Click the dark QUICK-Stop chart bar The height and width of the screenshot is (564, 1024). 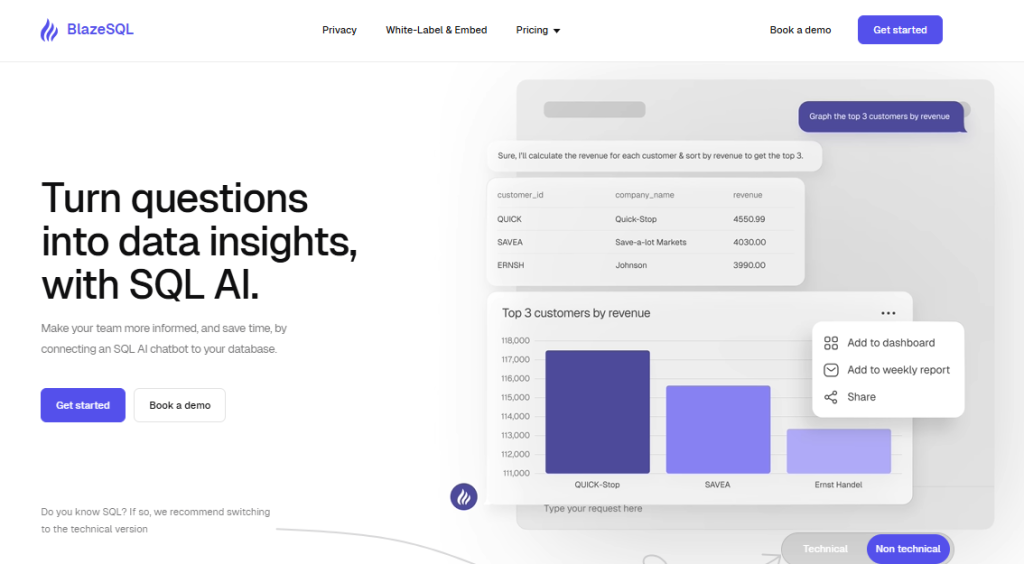pyautogui.click(x=597, y=412)
